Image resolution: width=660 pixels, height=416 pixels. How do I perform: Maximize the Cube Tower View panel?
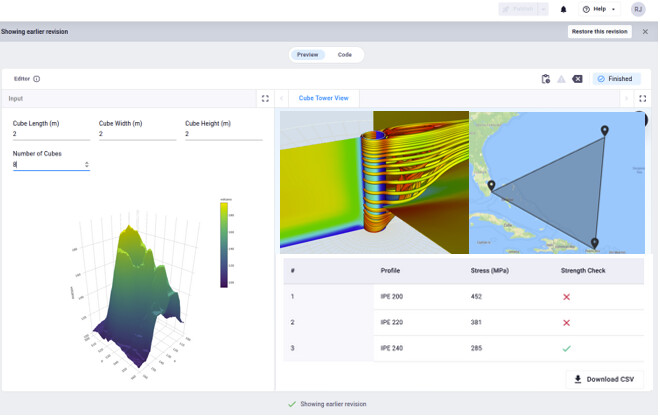642,99
